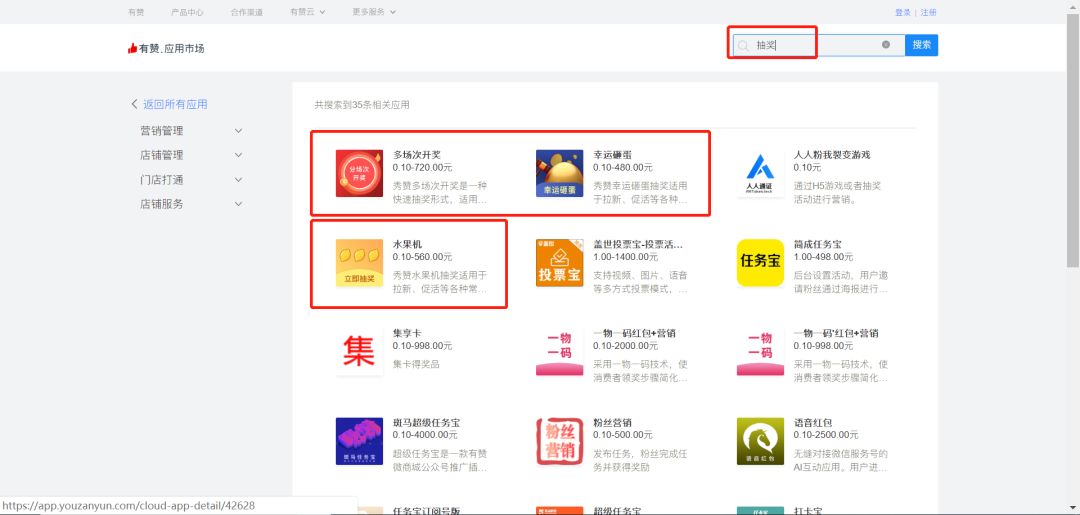Viewport: 1080px width, 515px height.
Task: Click the 0.10-4000.00元 price
Action: [x=425, y=435]
